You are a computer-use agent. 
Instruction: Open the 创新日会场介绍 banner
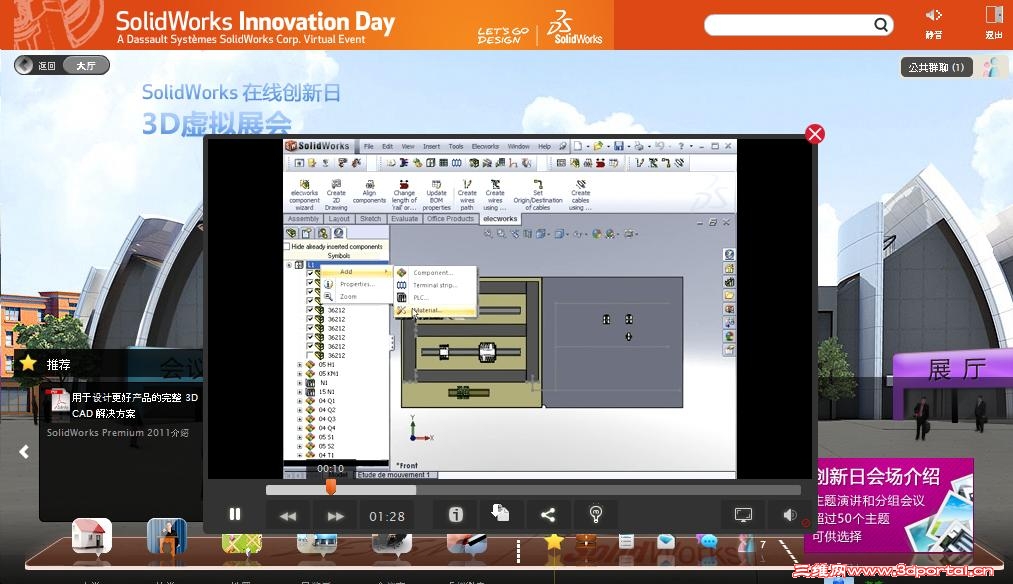point(888,505)
